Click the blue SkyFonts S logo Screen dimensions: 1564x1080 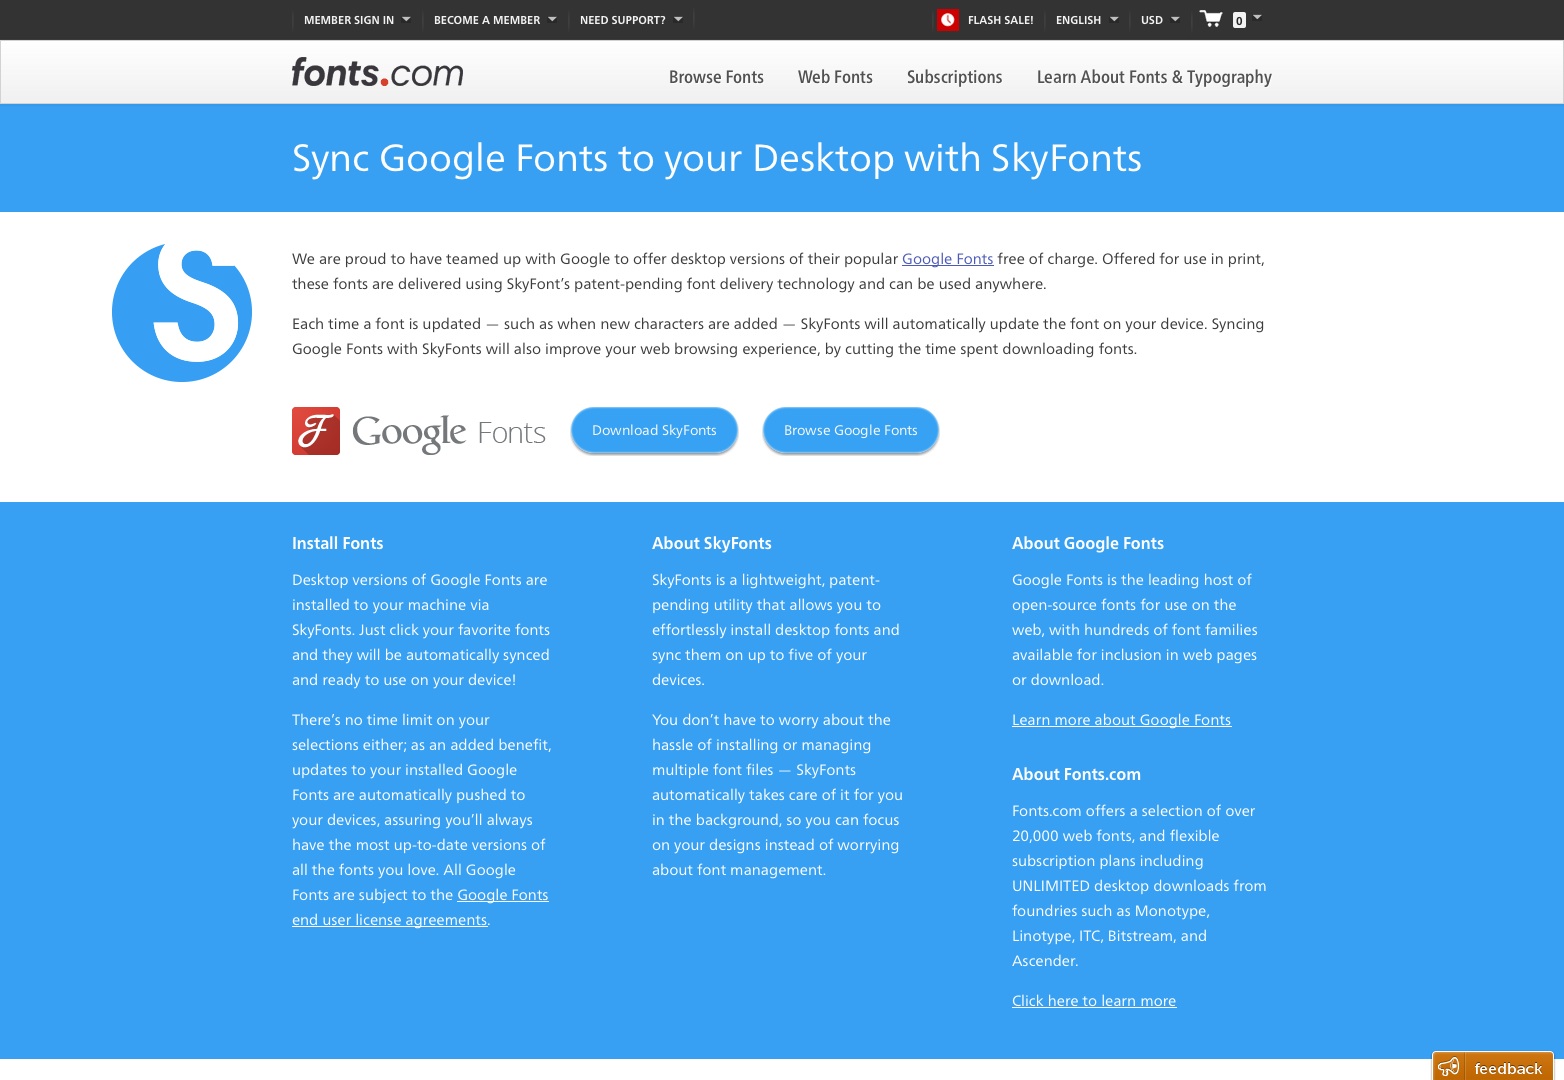coord(182,312)
